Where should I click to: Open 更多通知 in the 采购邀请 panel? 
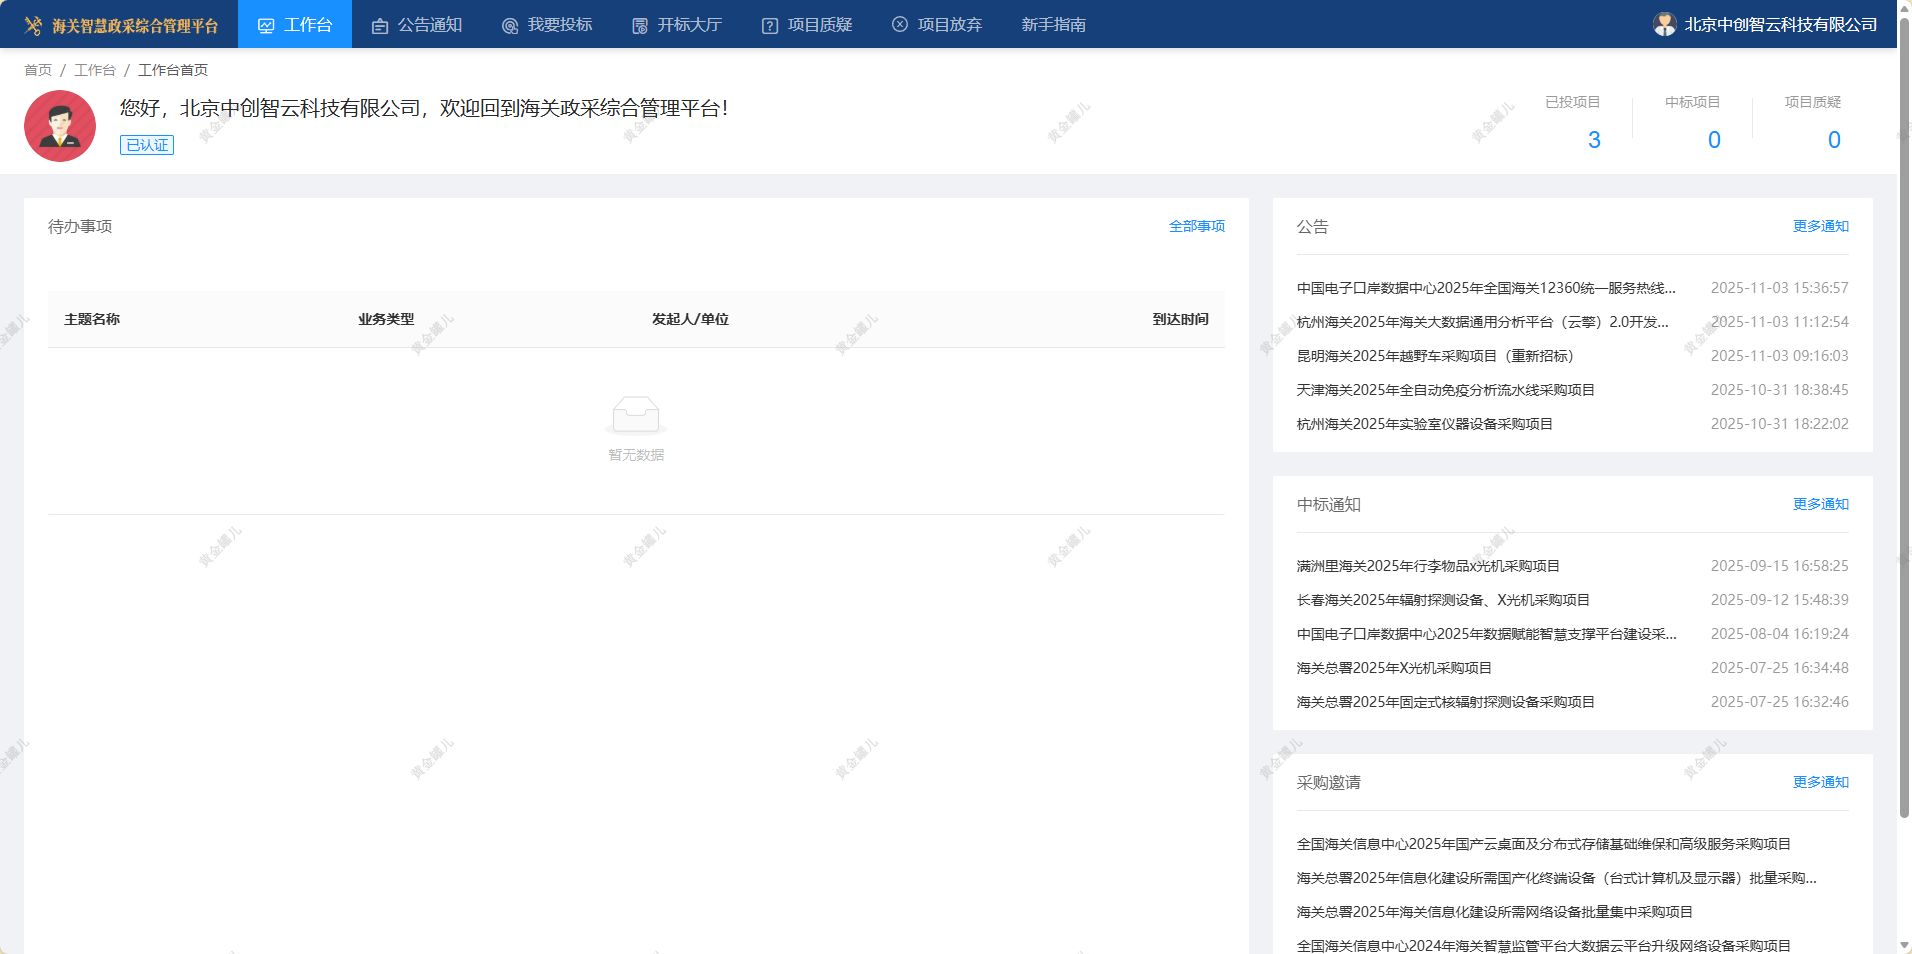(x=1820, y=783)
